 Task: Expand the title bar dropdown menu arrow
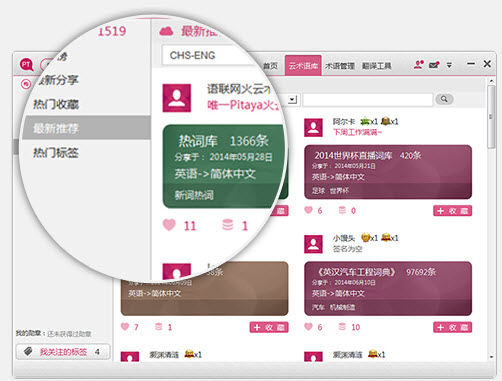[x=449, y=65]
